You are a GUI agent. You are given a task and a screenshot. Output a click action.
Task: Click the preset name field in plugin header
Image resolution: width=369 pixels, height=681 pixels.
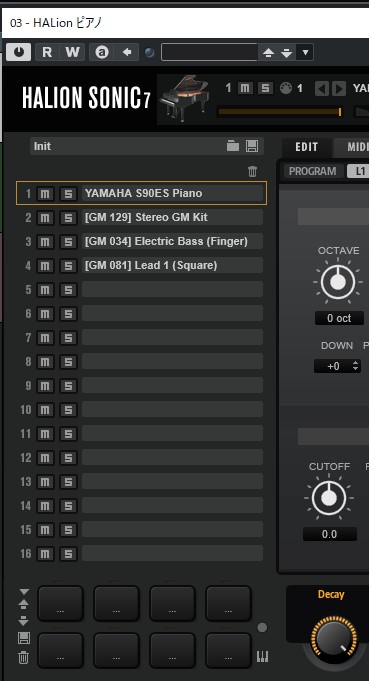[210, 53]
